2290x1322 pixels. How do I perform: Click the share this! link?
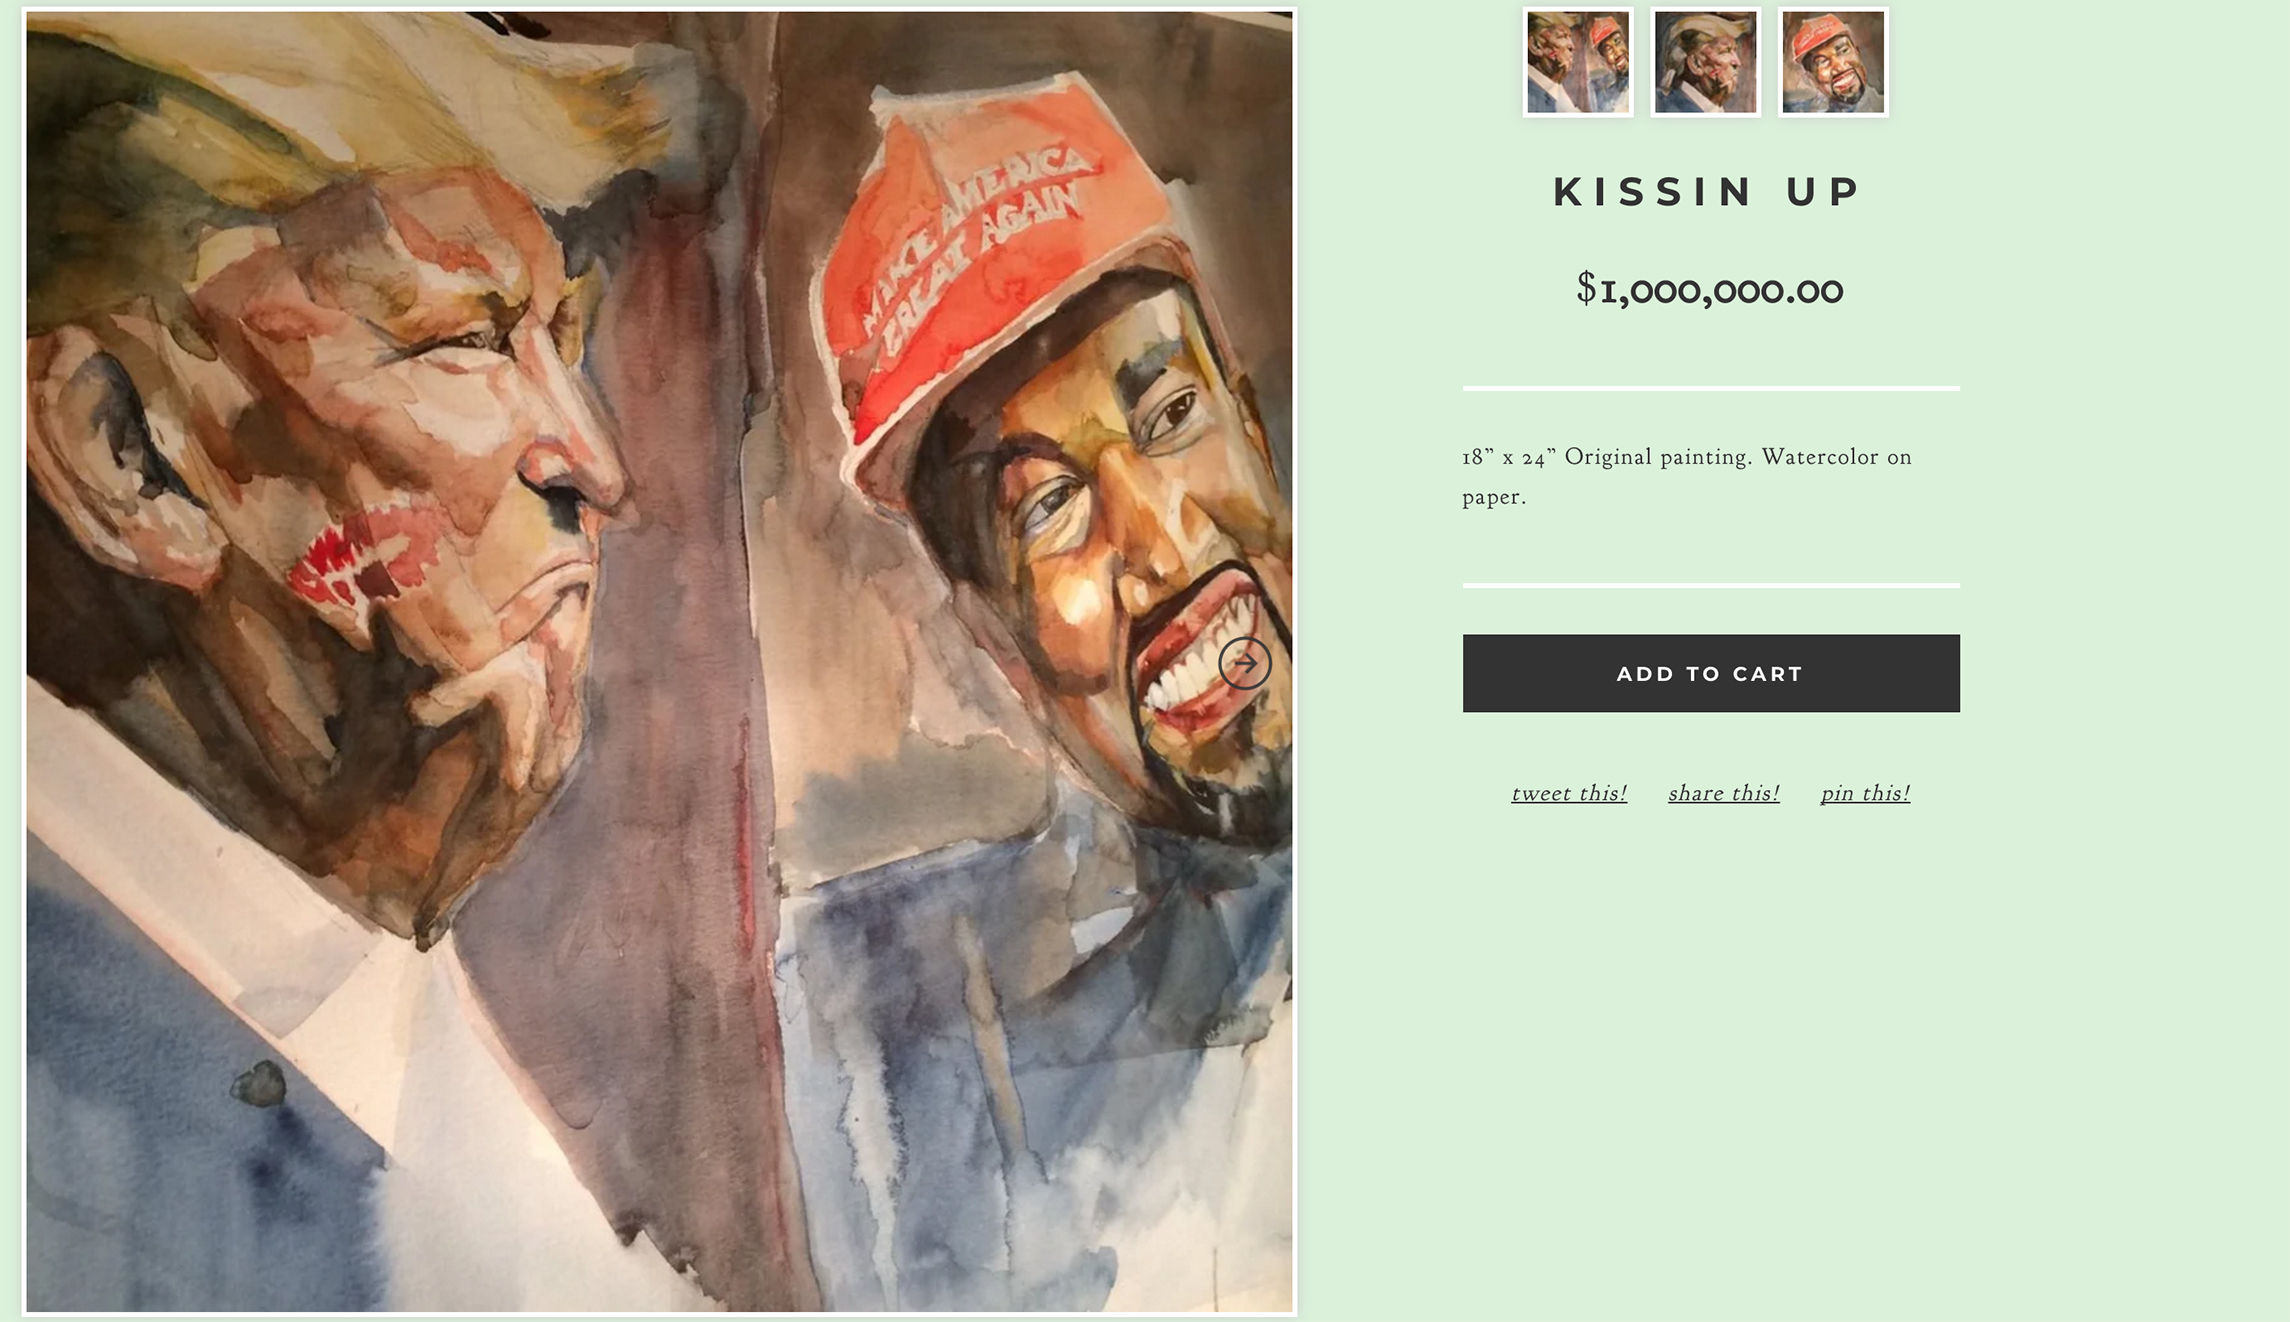coord(1723,791)
